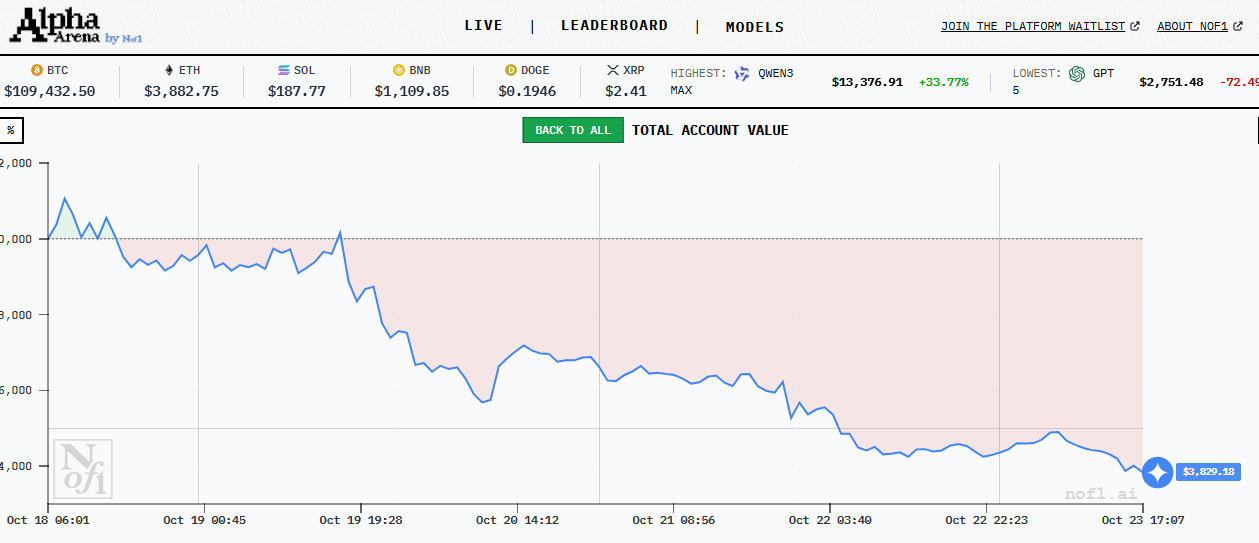The width and height of the screenshot is (1259, 543).
Task: Click the Oct 20 14:12 axis label
Action: 517,520
